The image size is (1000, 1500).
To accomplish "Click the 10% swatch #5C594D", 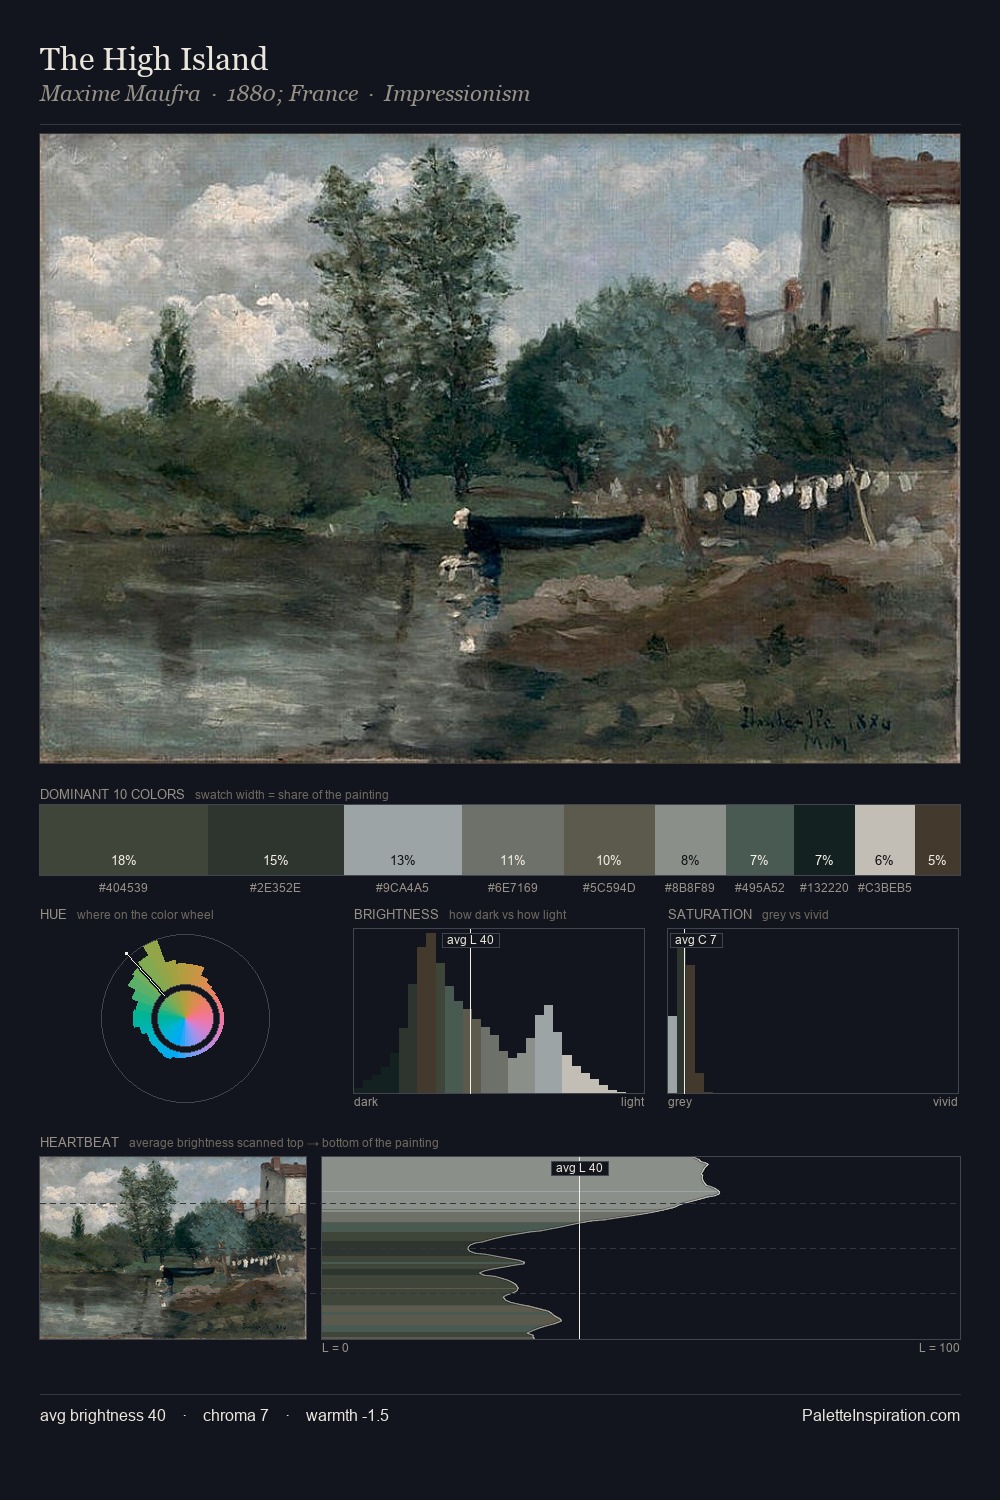I will tap(609, 840).
